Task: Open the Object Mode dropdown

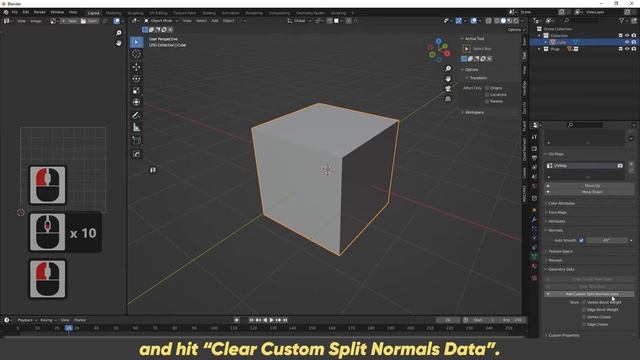Action: [161, 20]
